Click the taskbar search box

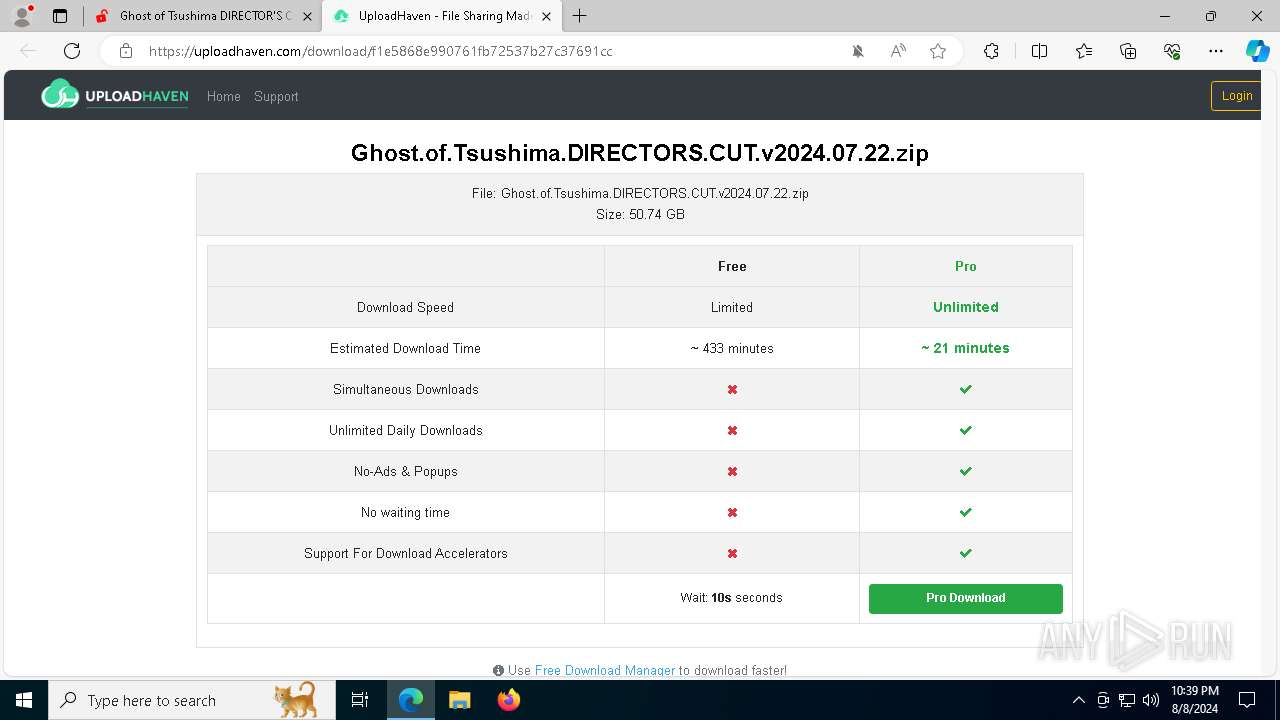(x=191, y=700)
